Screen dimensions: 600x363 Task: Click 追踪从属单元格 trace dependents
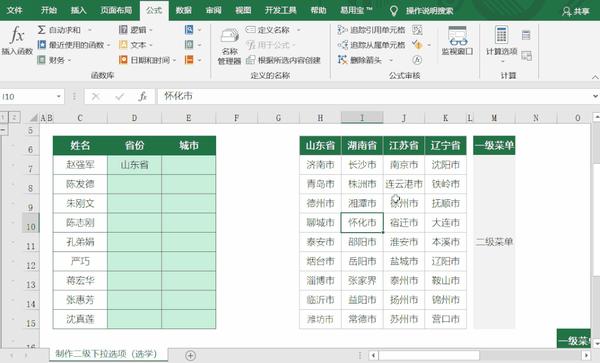tap(372, 45)
